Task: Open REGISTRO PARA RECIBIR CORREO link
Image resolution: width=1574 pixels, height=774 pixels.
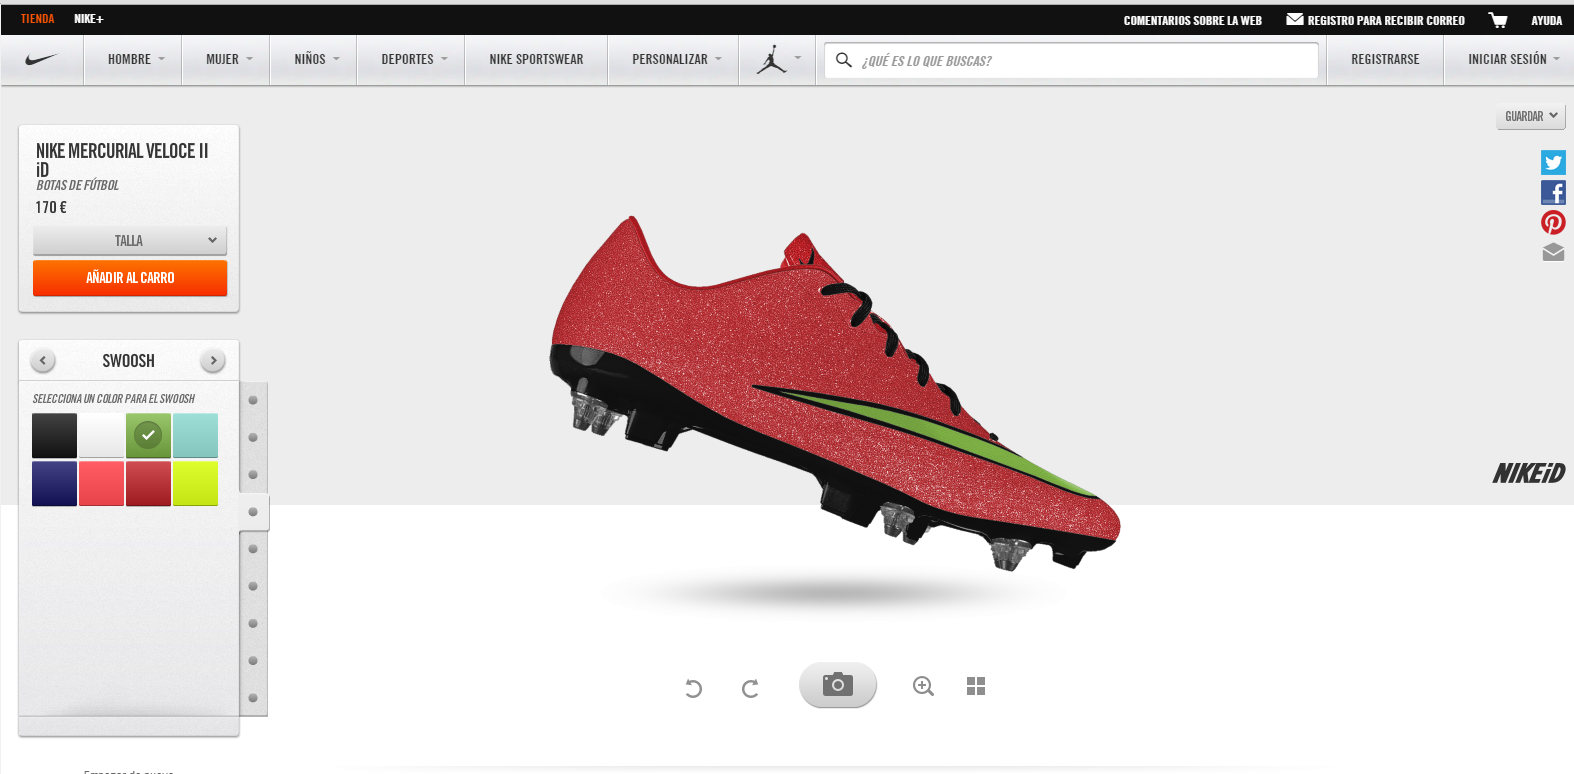Action: click(1386, 20)
